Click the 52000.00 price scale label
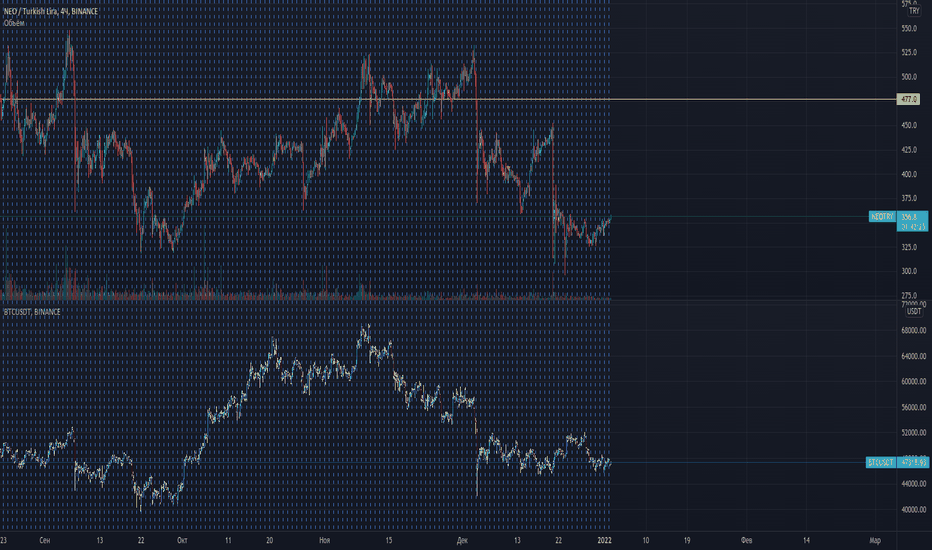 (x=914, y=433)
